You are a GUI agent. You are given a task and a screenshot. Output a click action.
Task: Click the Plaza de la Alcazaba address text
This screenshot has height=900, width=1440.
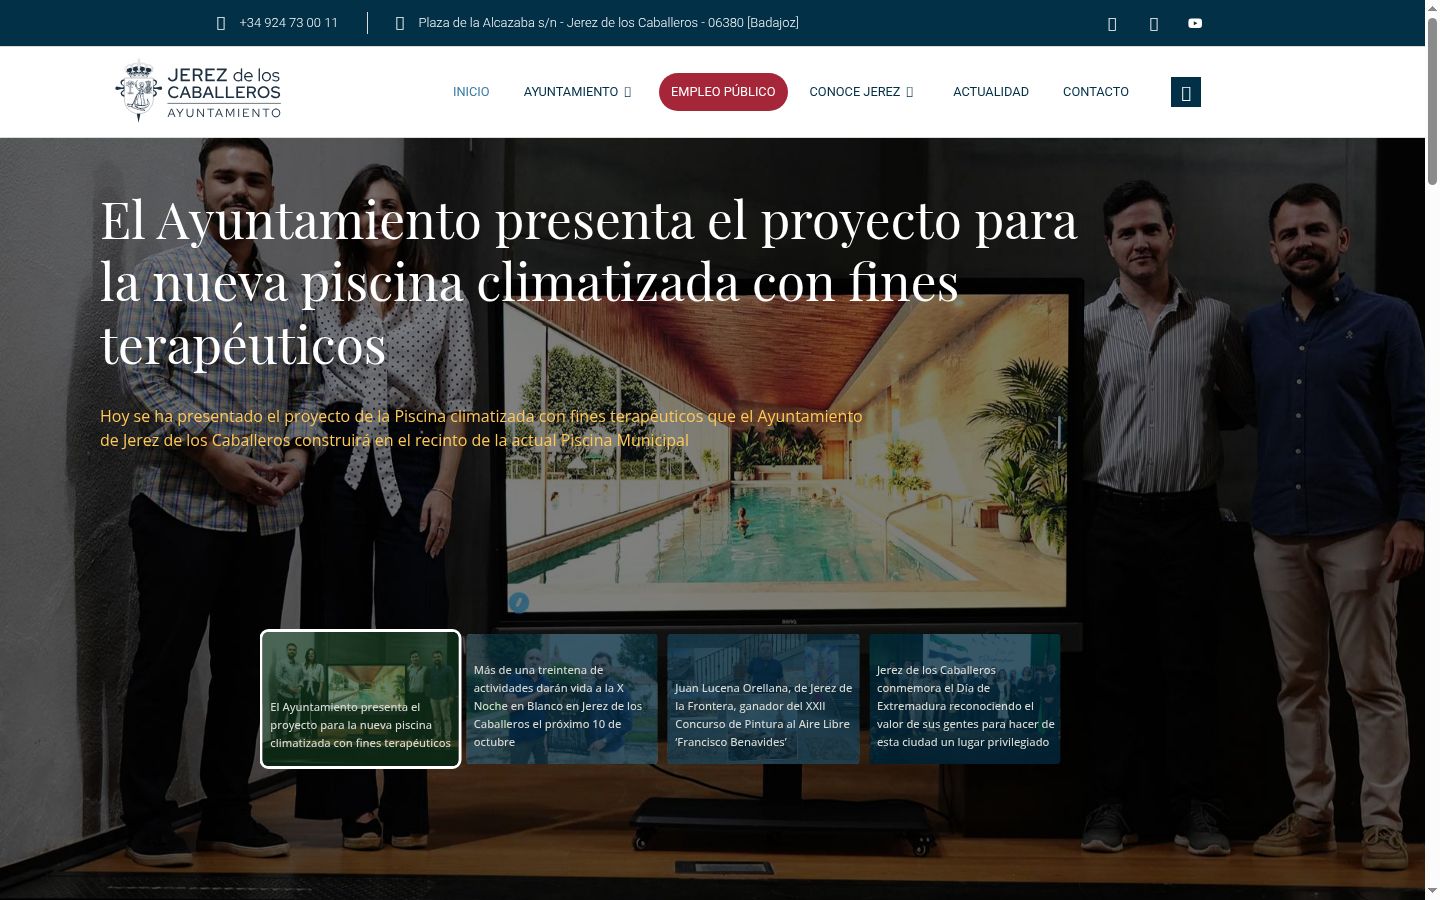coord(608,23)
